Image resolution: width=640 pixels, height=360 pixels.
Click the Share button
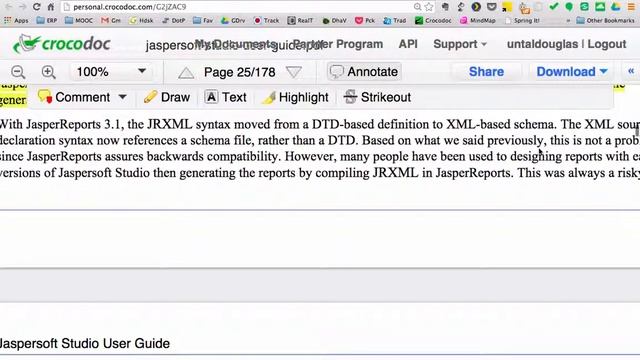click(x=486, y=71)
